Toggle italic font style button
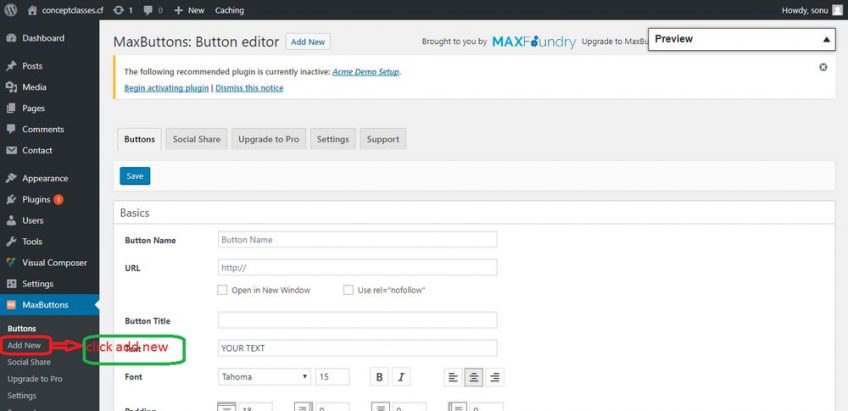The width and height of the screenshot is (848, 411). pos(401,377)
